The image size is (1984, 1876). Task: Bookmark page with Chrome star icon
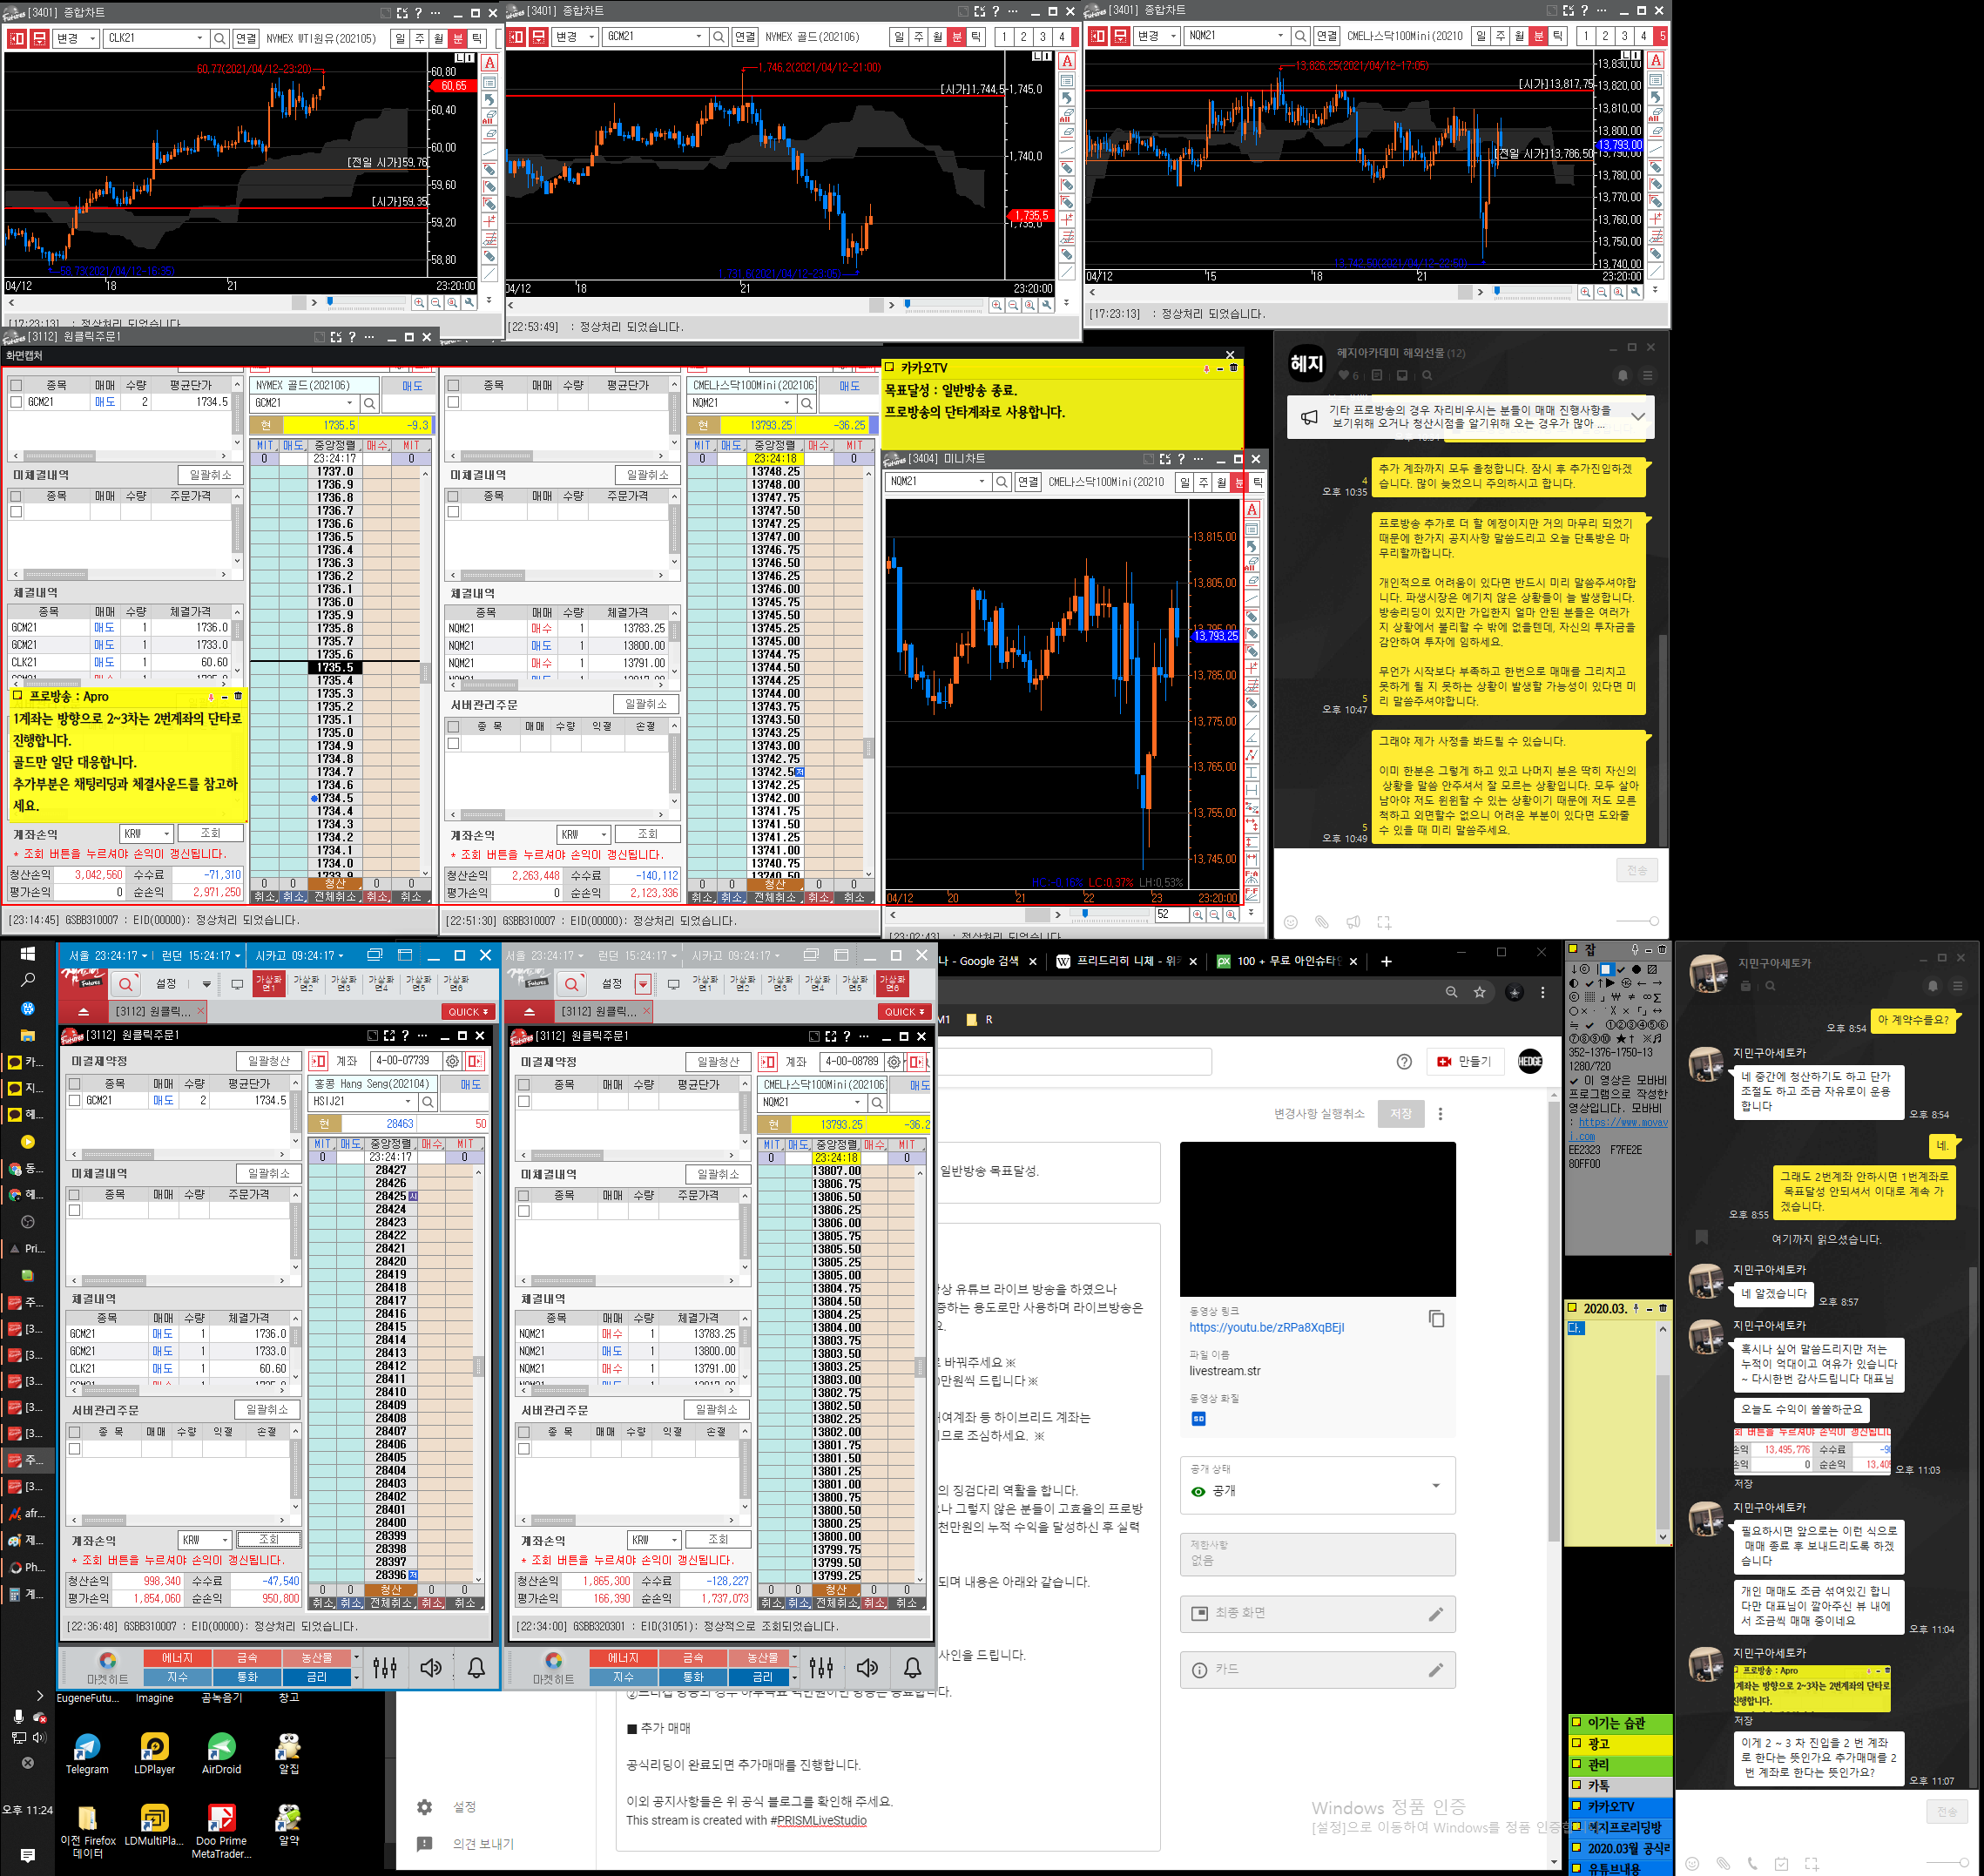pyautogui.click(x=1479, y=992)
